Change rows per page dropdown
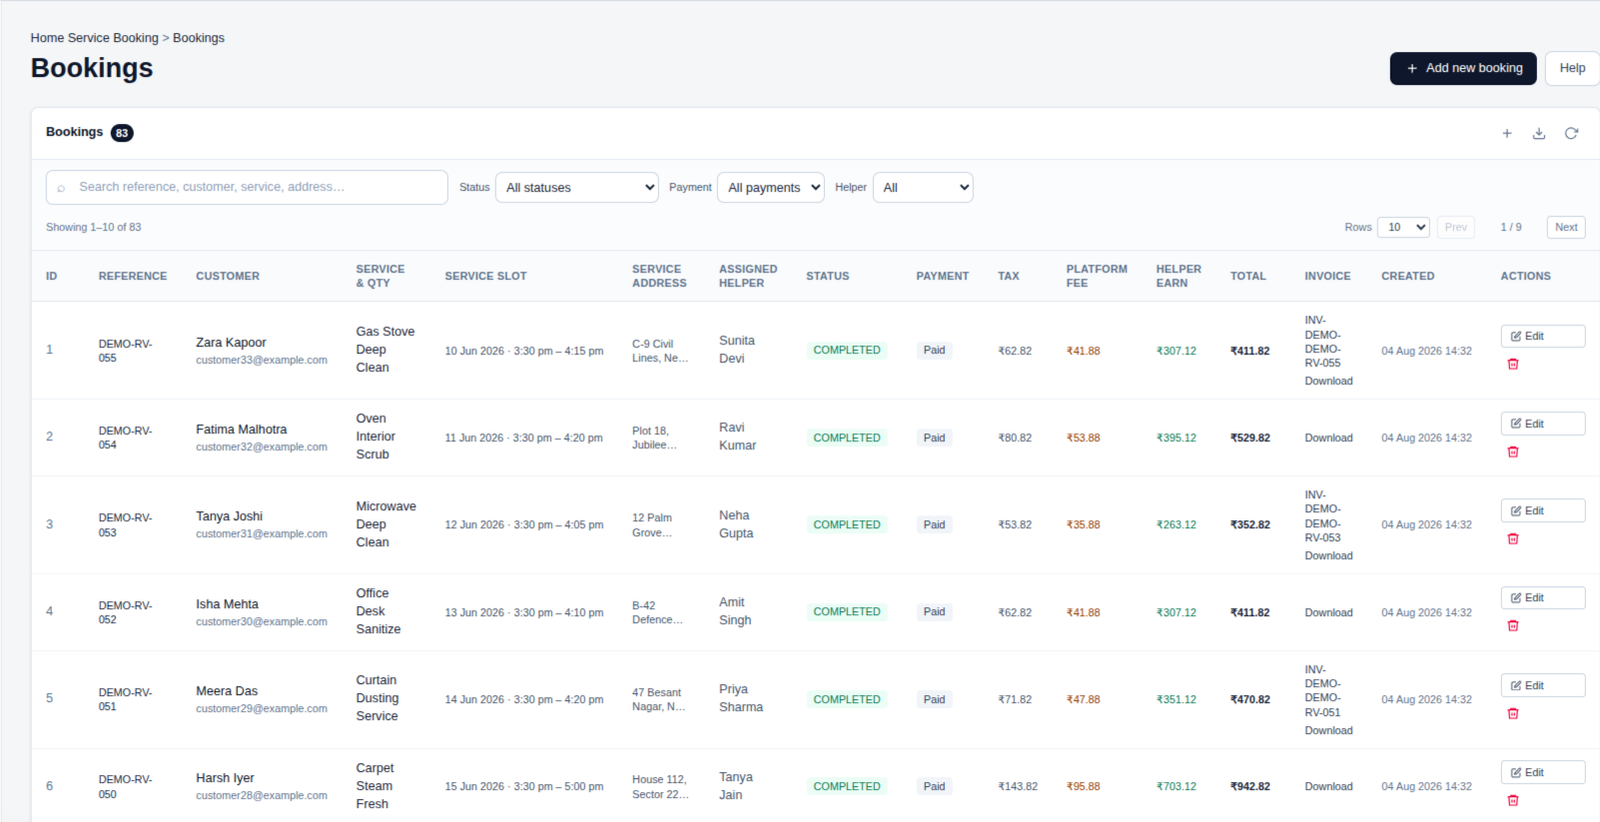This screenshot has width=1600, height=822. click(1403, 227)
